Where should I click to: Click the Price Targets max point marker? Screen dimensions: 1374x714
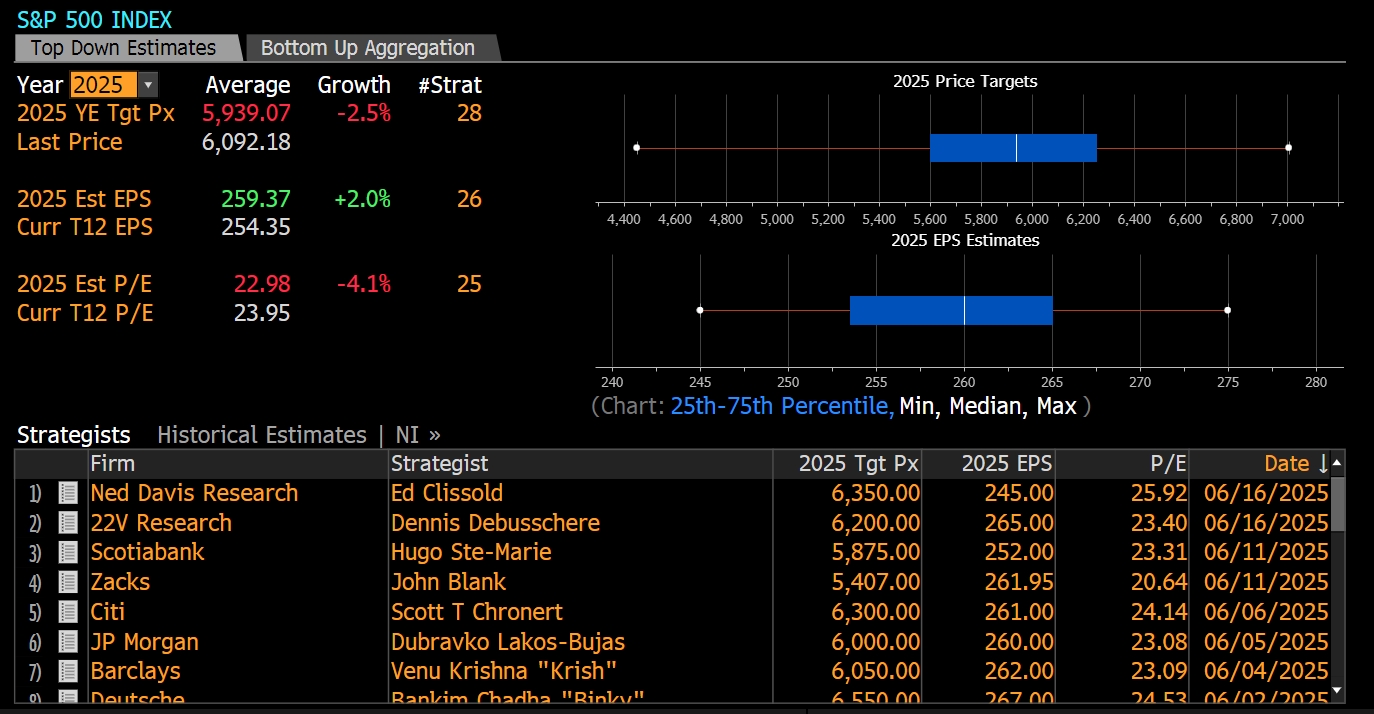[x=1288, y=148]
